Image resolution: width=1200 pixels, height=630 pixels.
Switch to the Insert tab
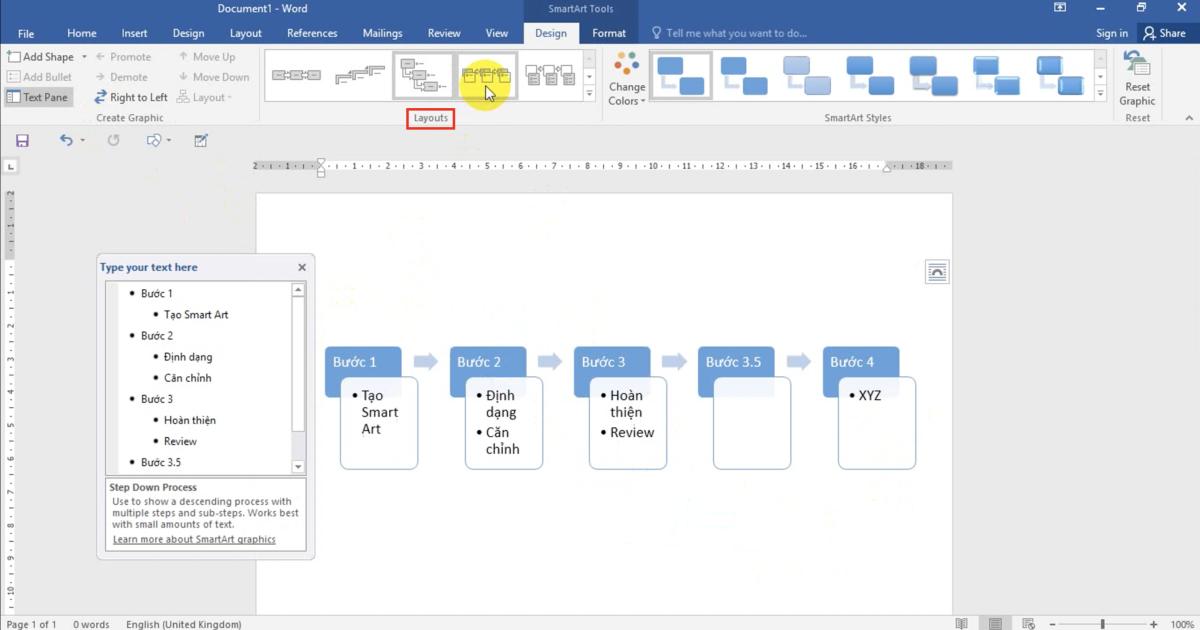[135, 33]
